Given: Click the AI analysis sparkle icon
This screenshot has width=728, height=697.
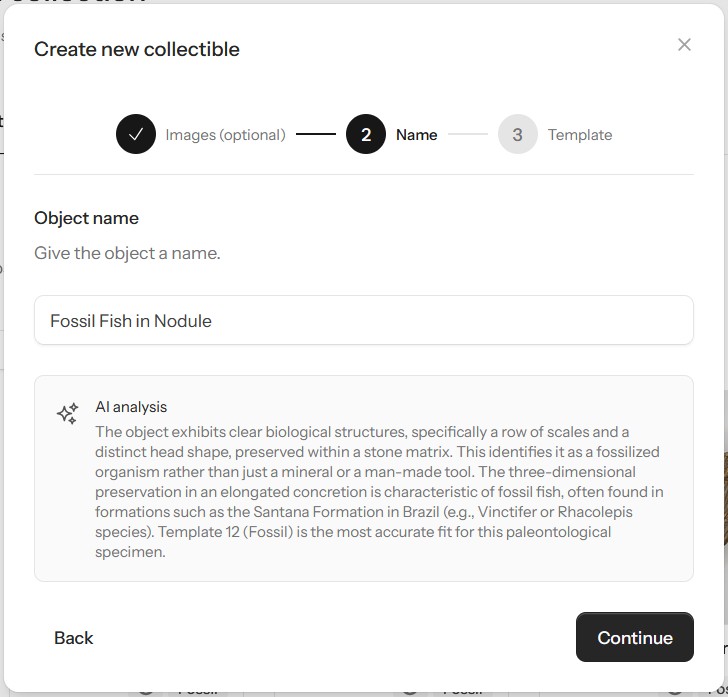Looking at the screenshot, I should click(68, 414).
